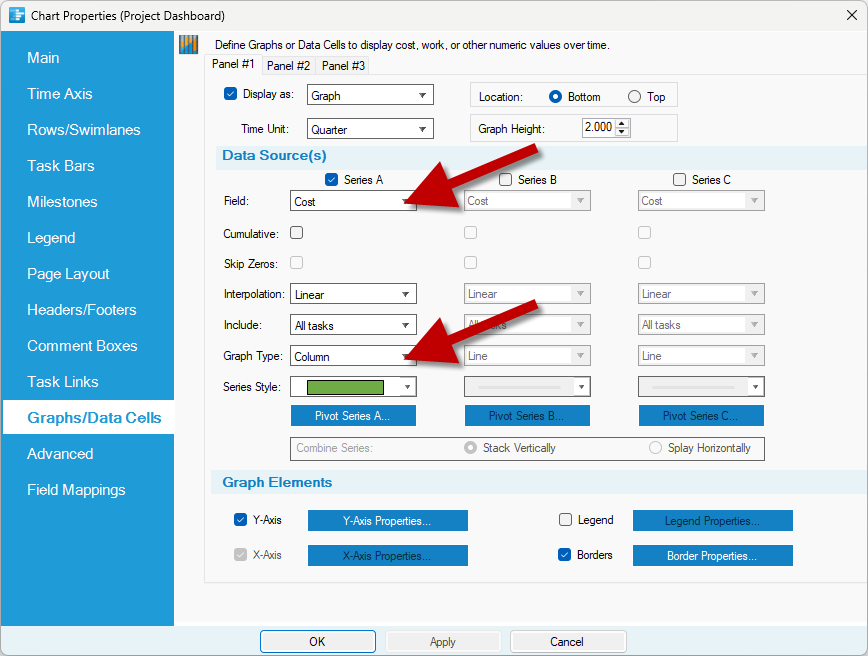Select Top location radio button
Screen dimensions: 868x656
click(634, 97)
